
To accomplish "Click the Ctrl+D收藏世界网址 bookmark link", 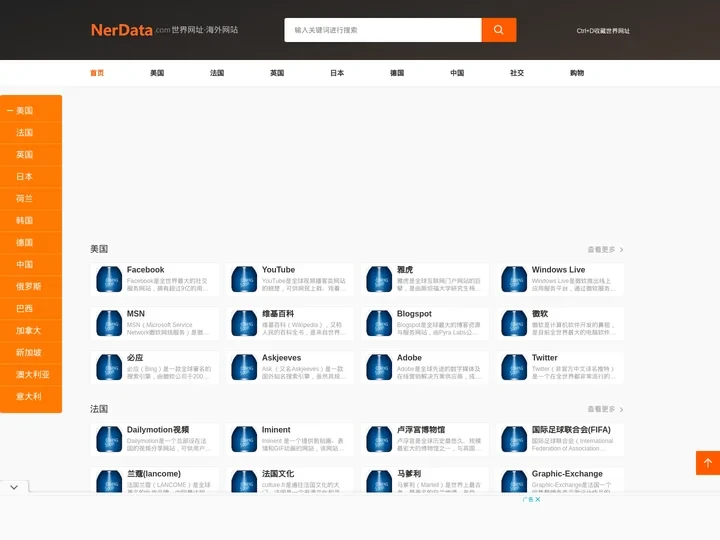I will click(x=603, y=31).
